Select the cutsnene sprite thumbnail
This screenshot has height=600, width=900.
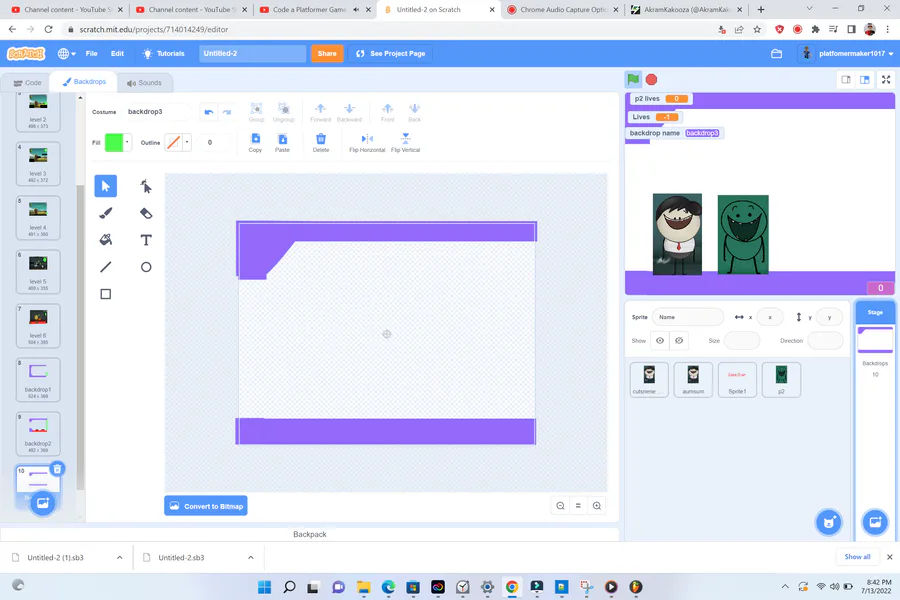(x=649, y=380)
